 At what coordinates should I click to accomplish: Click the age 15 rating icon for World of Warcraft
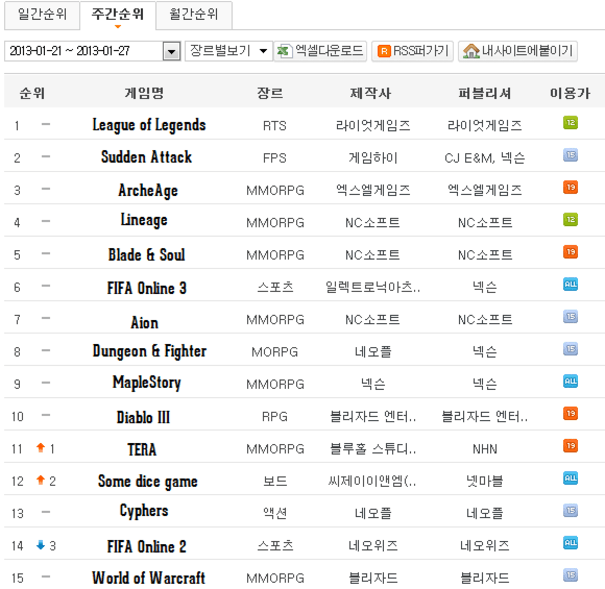tap(570, 575)
